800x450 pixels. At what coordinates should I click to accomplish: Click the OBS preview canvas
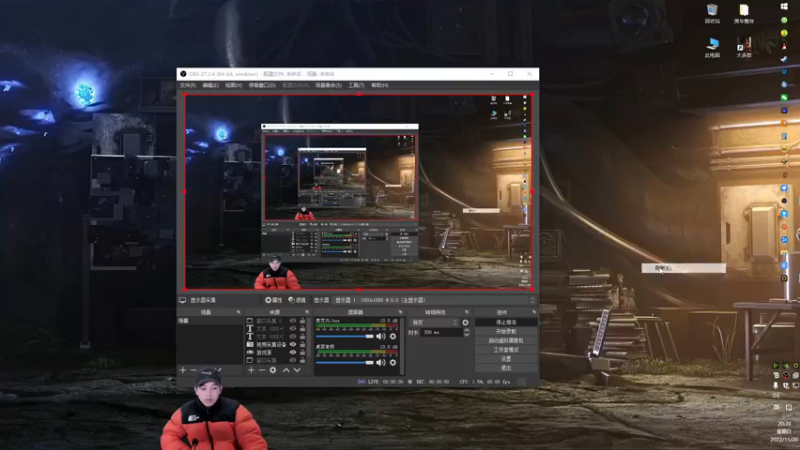358,192
